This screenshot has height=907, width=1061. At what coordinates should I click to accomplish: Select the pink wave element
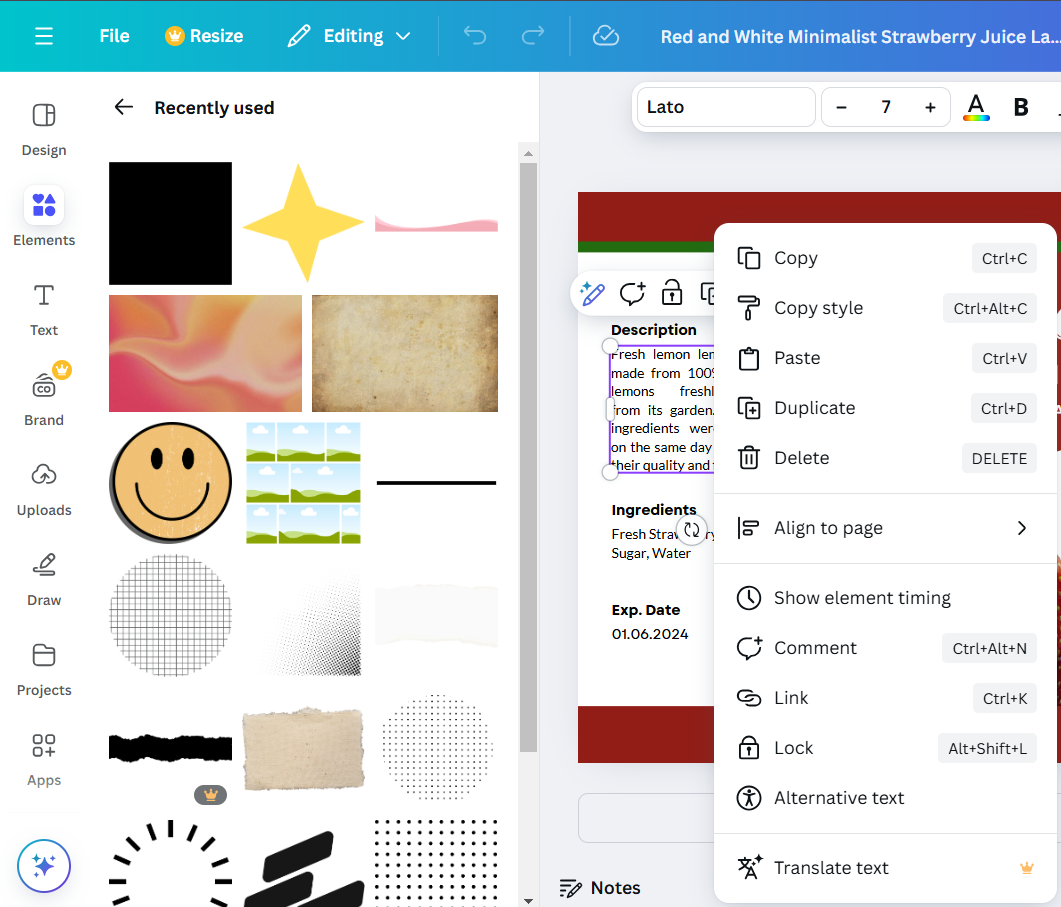(436, 224)
